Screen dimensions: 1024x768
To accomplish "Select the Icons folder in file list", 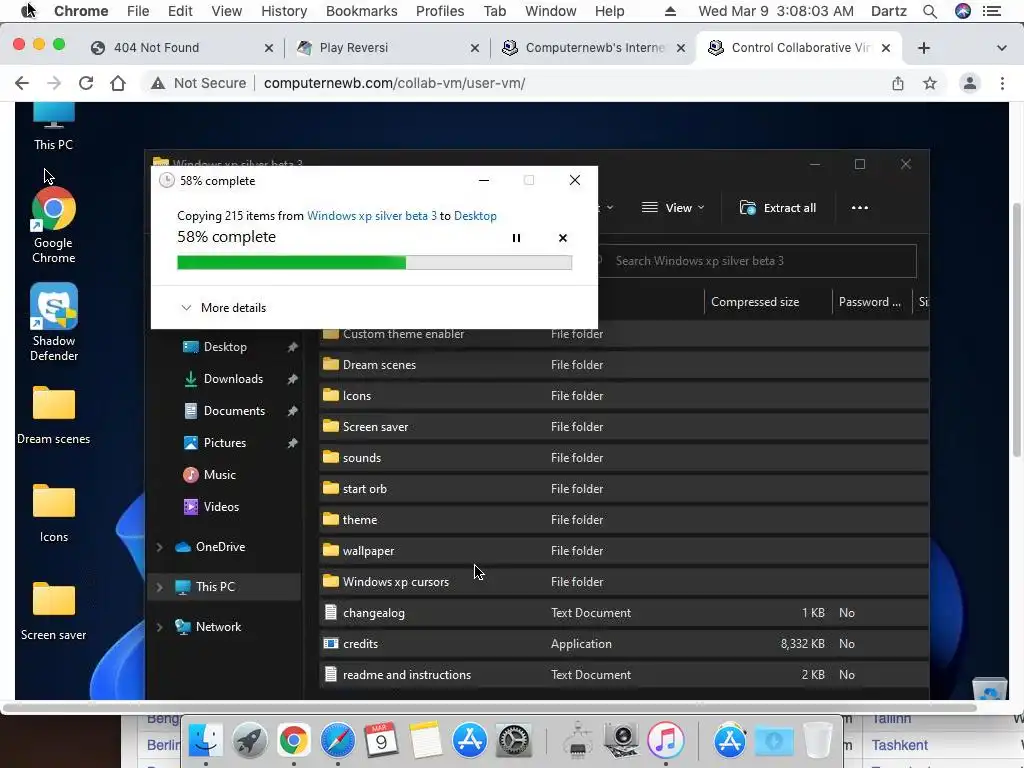I will (x=624, y=396).
